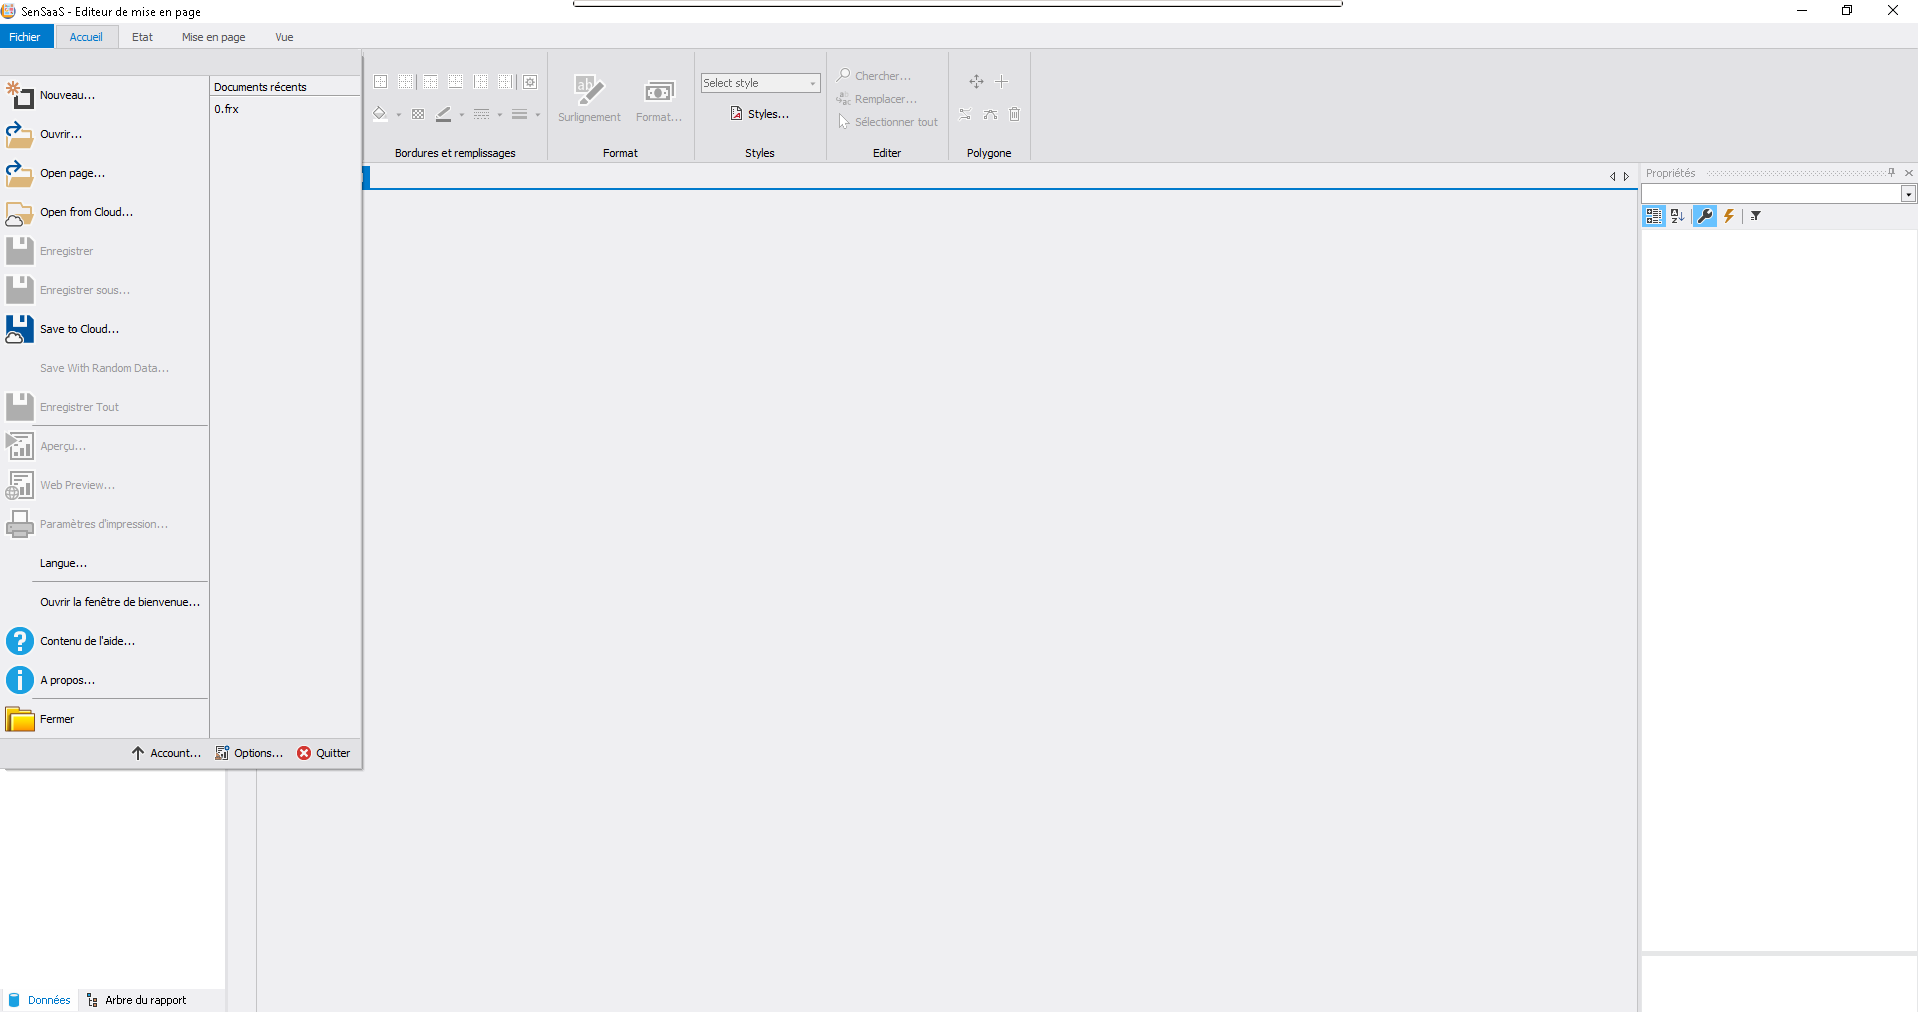1918x1012 pixels.
Task: Open the Save to Cloud option
Action: [x=79, y=329]
